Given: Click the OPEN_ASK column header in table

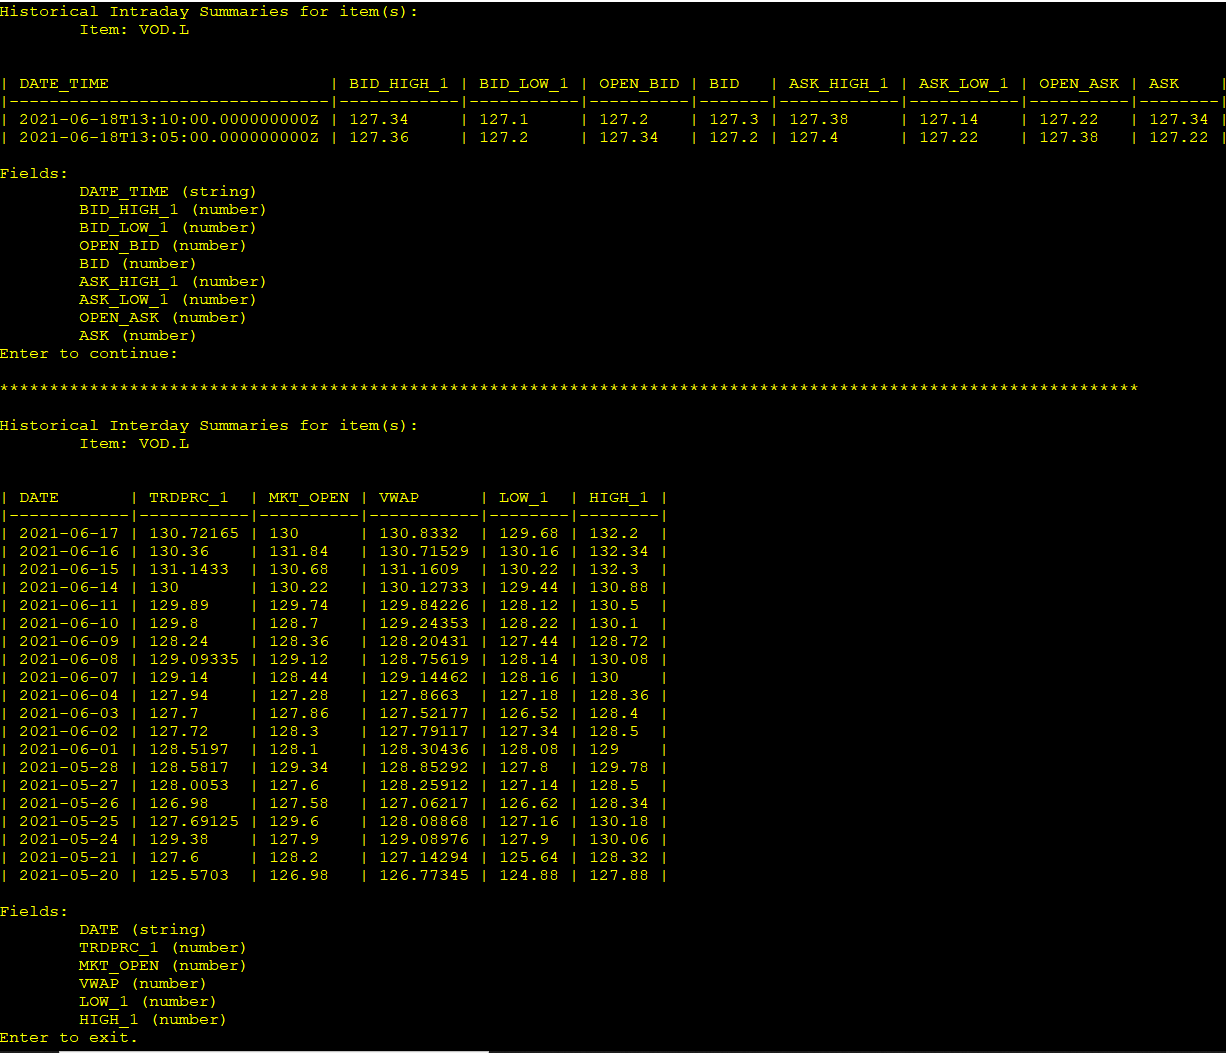Looking at the screenshot, I should (x=1078, y=84).
